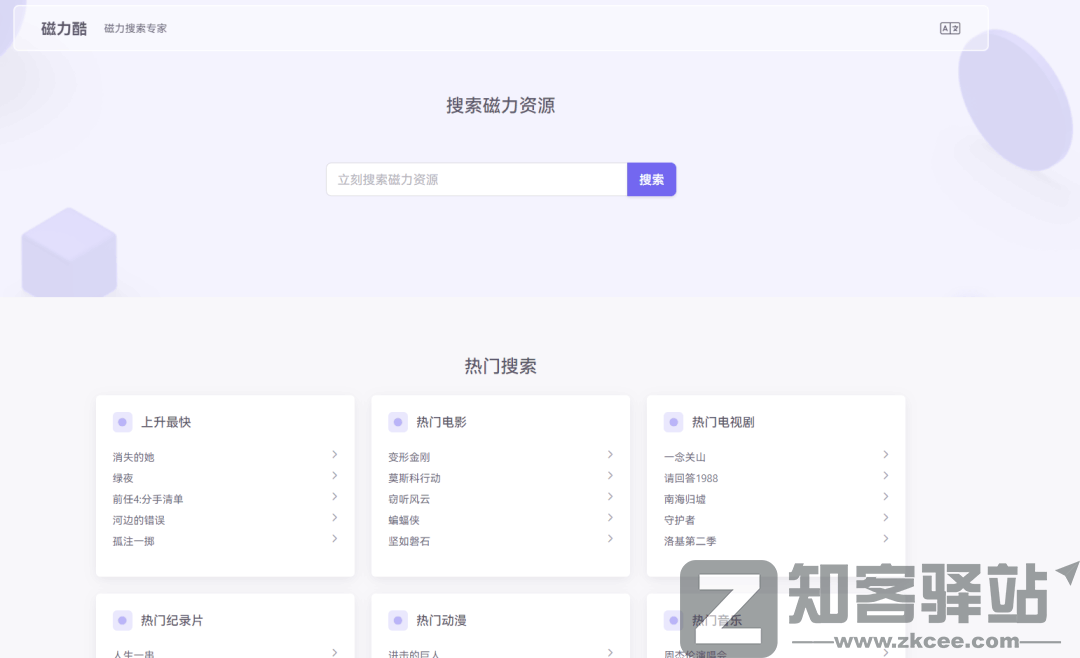Open the 孤注一掷 hot search link
The width and height of the screenshot is (1080, 658).
[x=132, y=539]
